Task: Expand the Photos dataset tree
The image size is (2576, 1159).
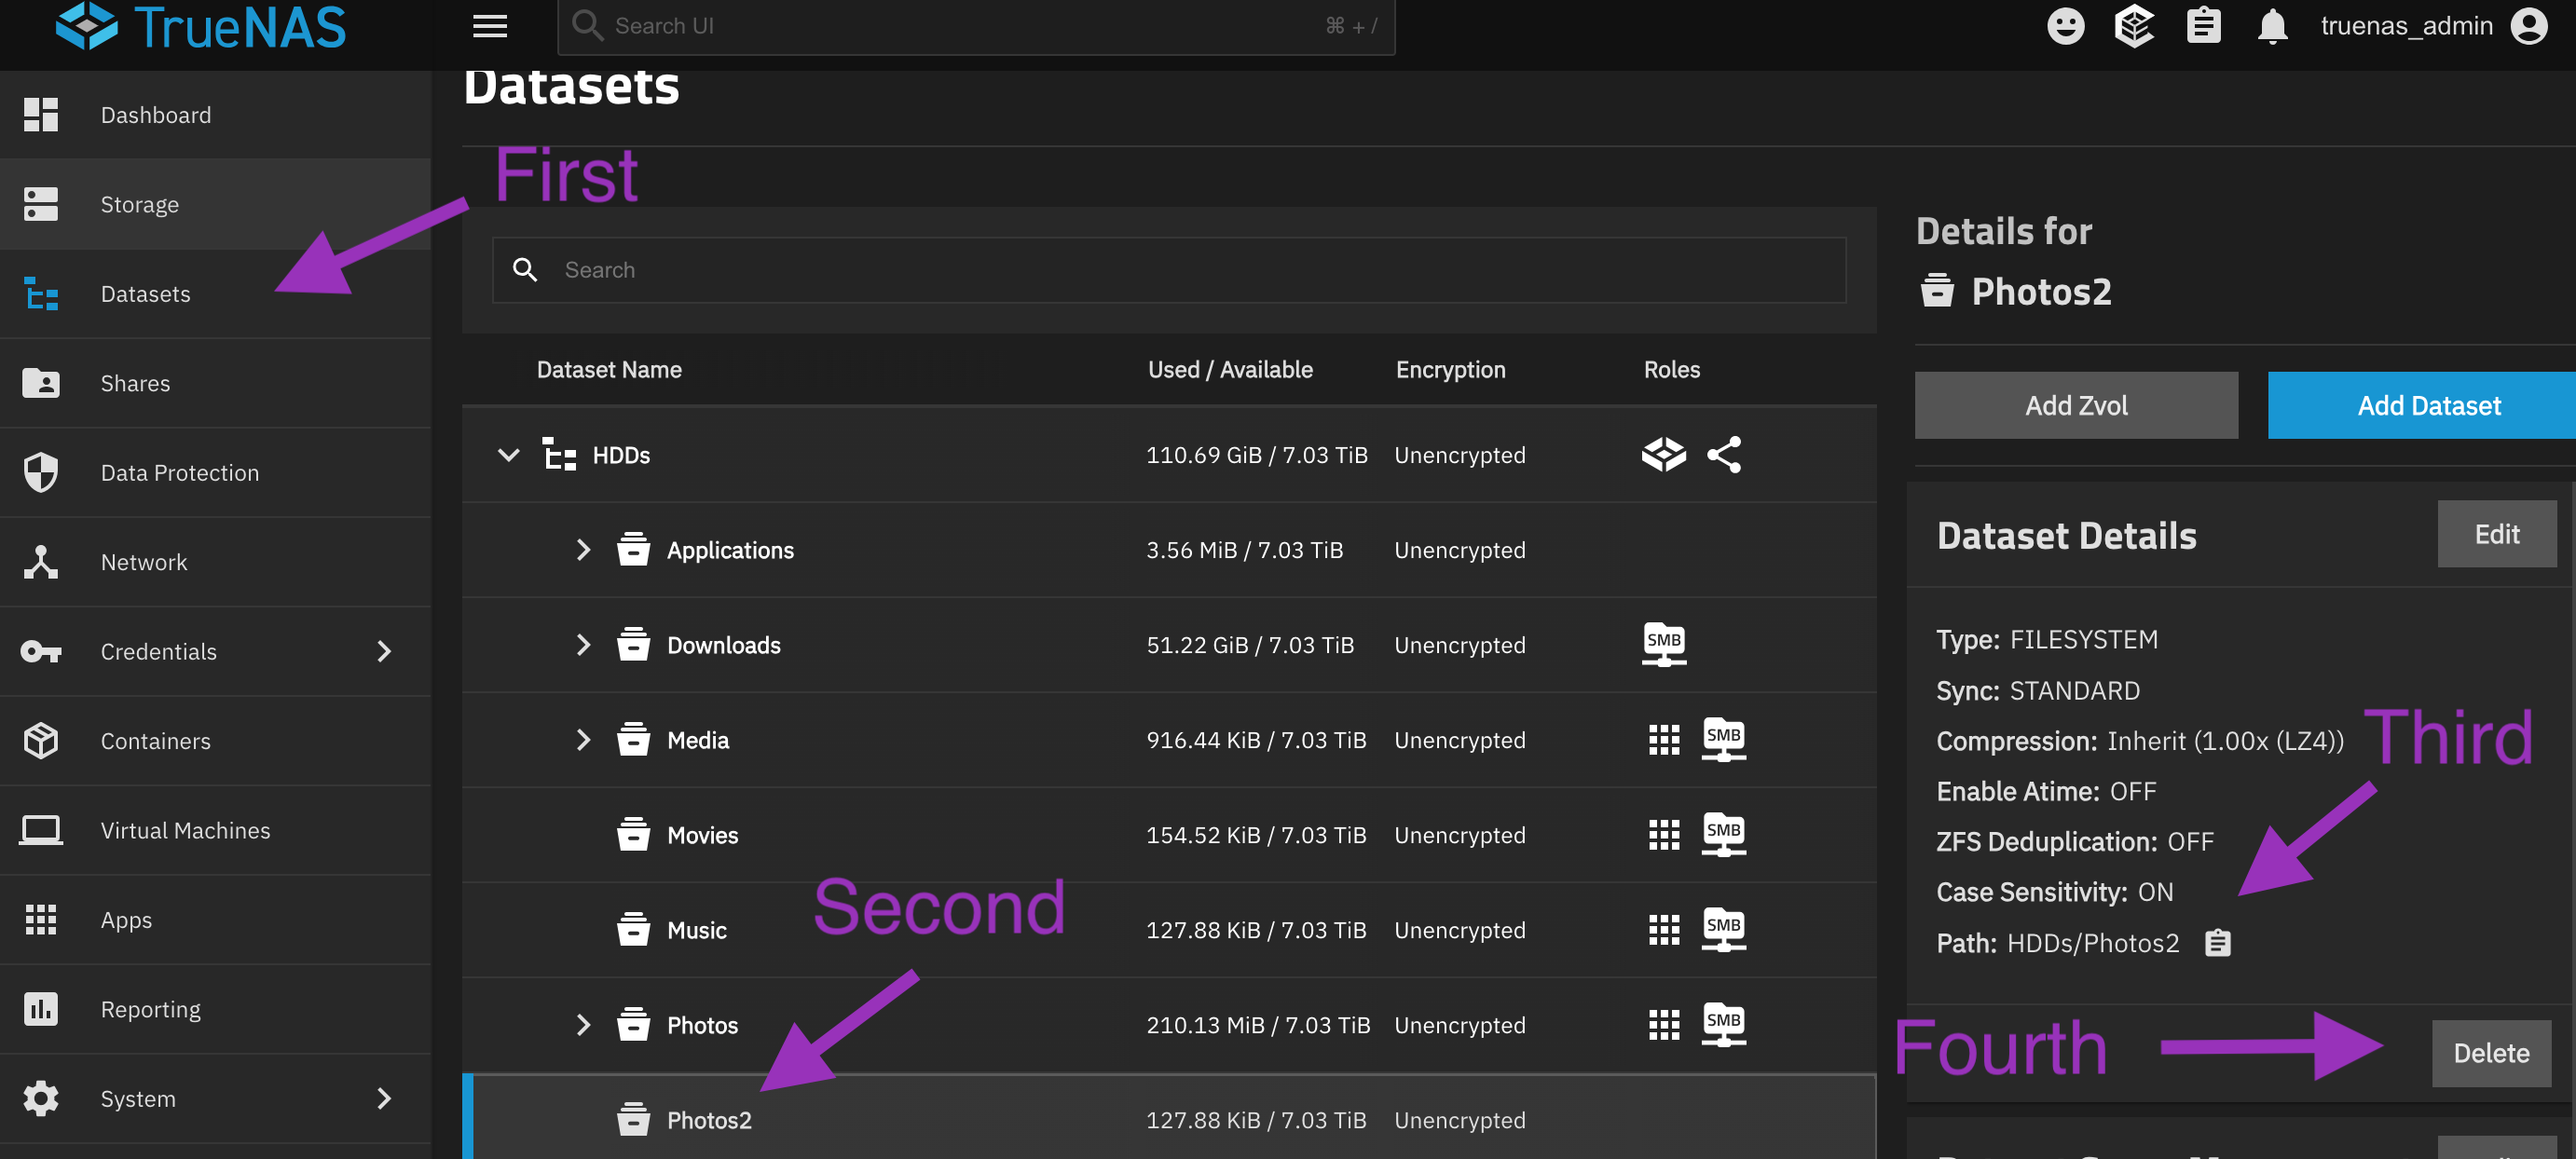Action: pyautogui.click(x=583, y=1025)
